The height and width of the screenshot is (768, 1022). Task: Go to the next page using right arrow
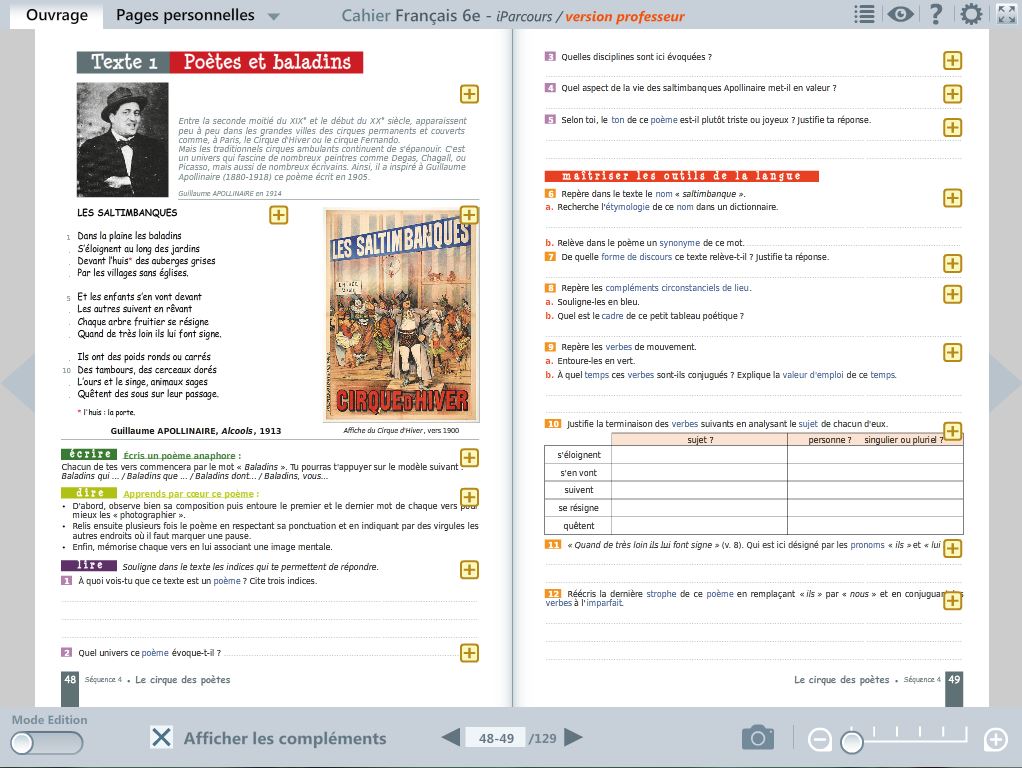574,738
